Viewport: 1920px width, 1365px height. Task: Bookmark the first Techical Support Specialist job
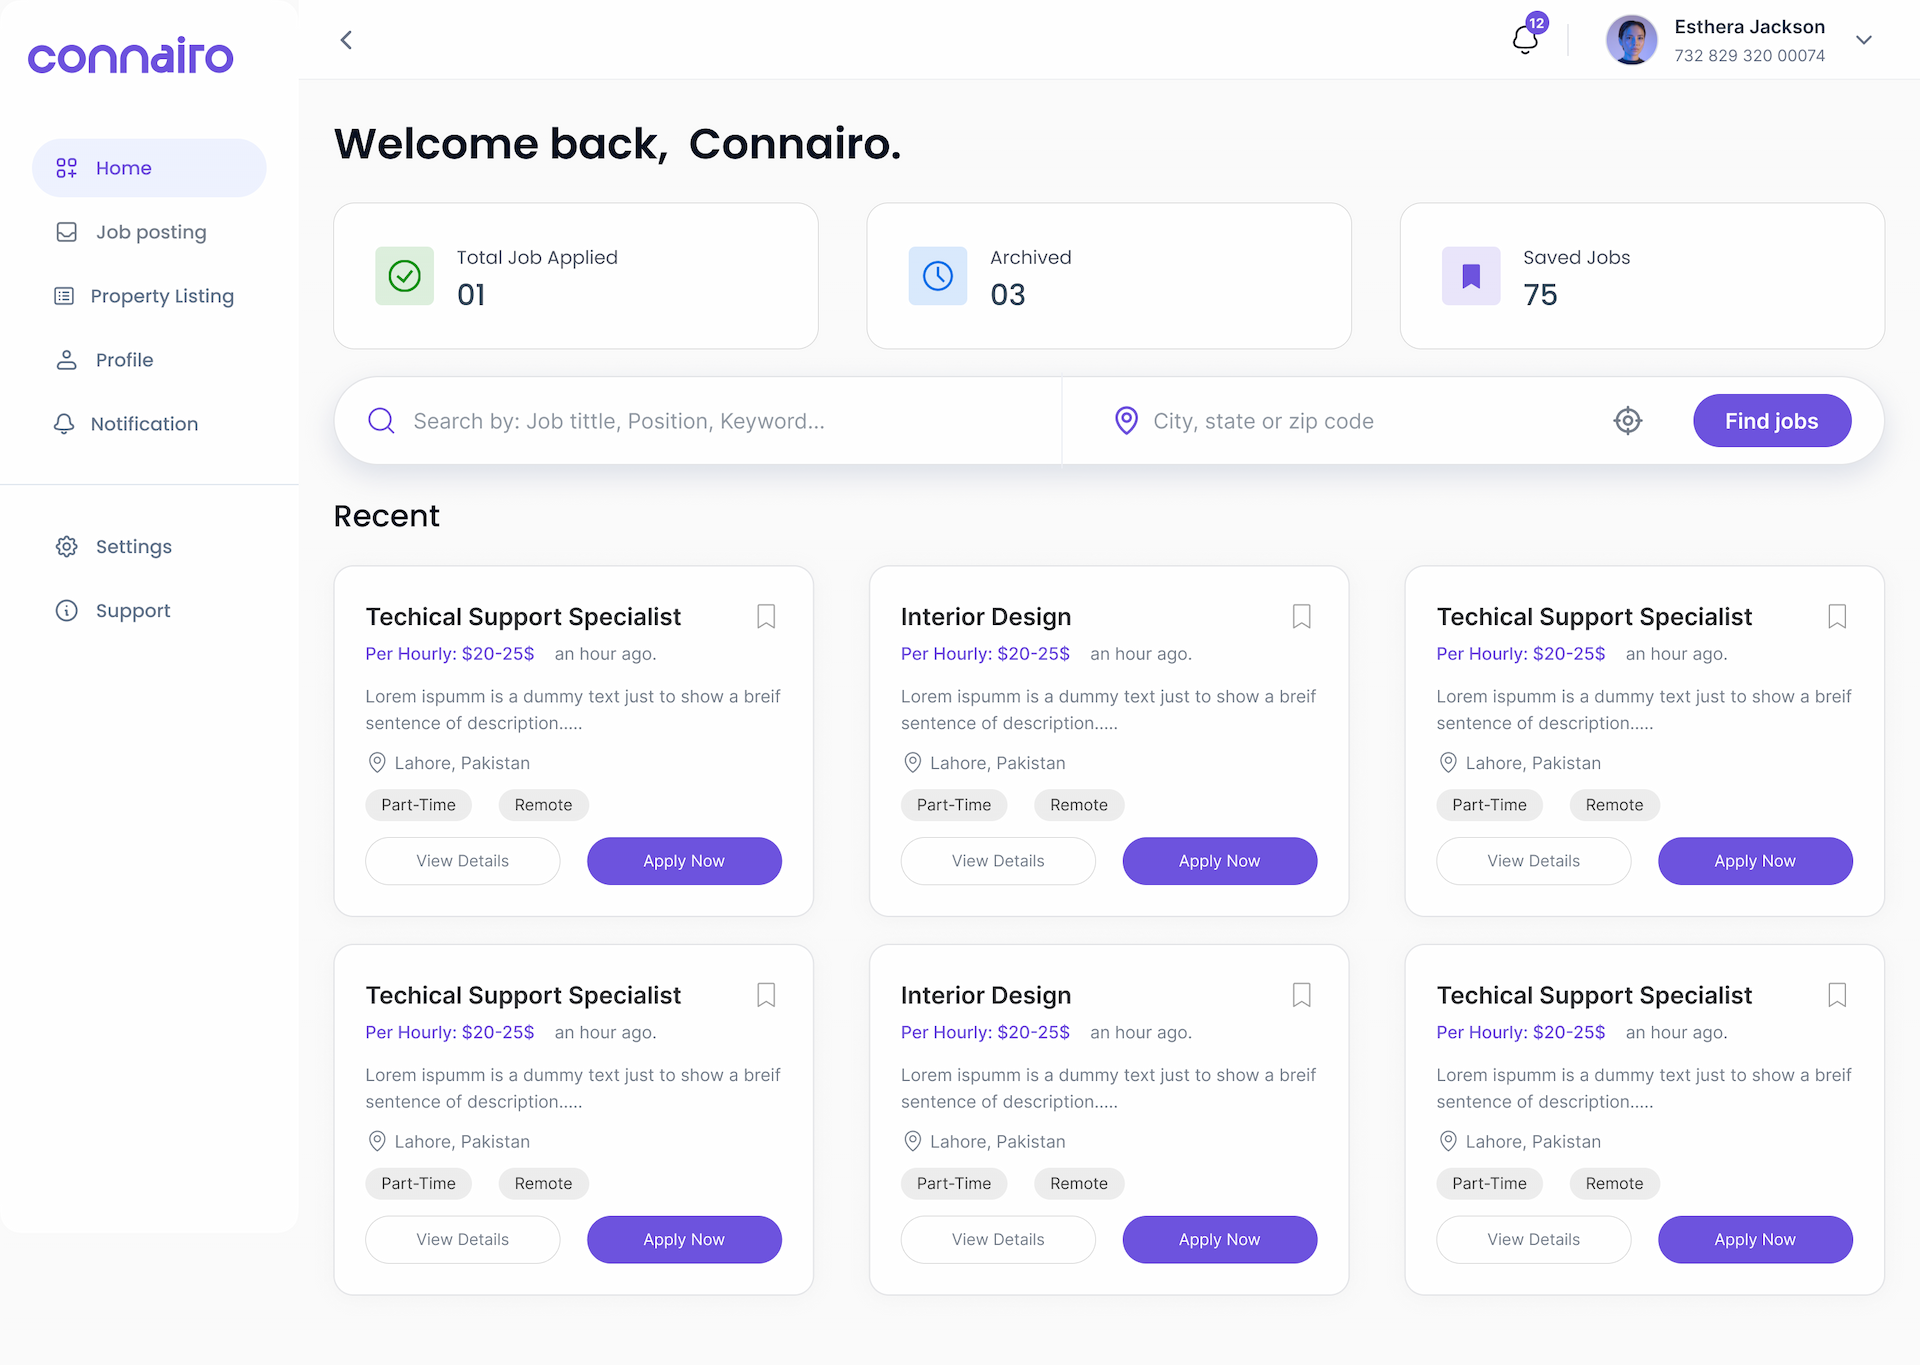pyautogui.click(x=766, y=616)
